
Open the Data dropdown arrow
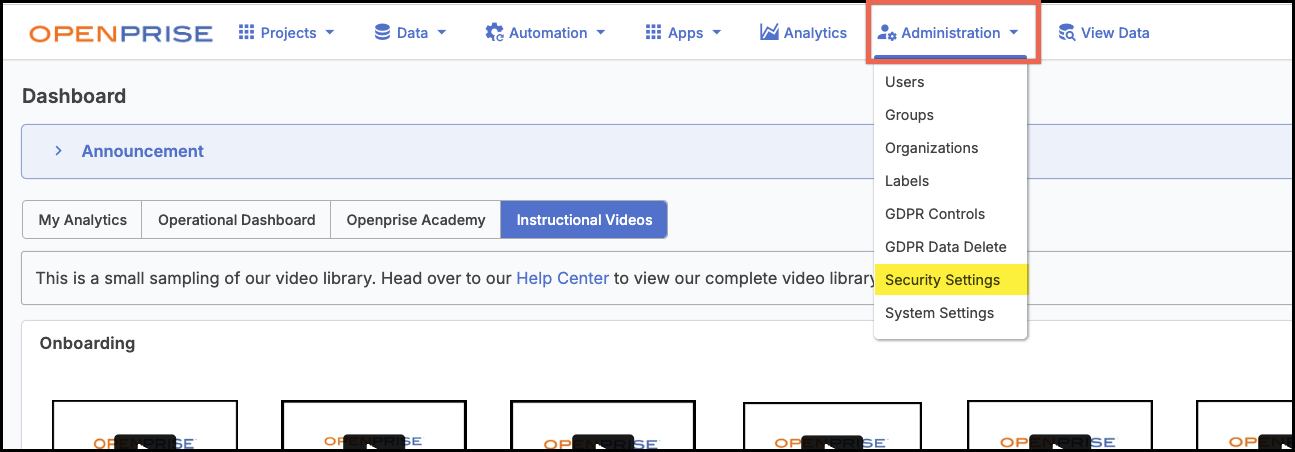click(441, 33)
